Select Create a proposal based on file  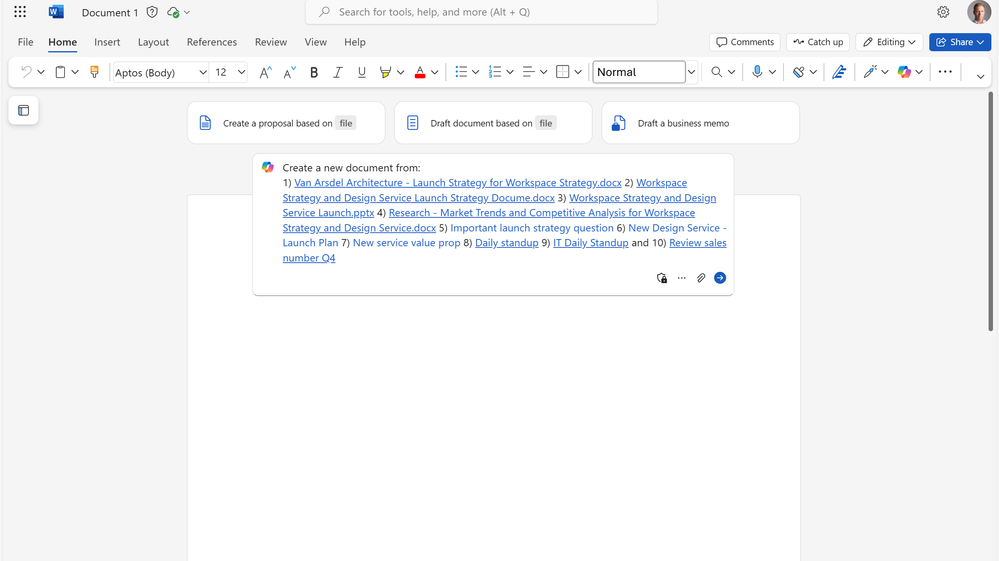[286, 123]
